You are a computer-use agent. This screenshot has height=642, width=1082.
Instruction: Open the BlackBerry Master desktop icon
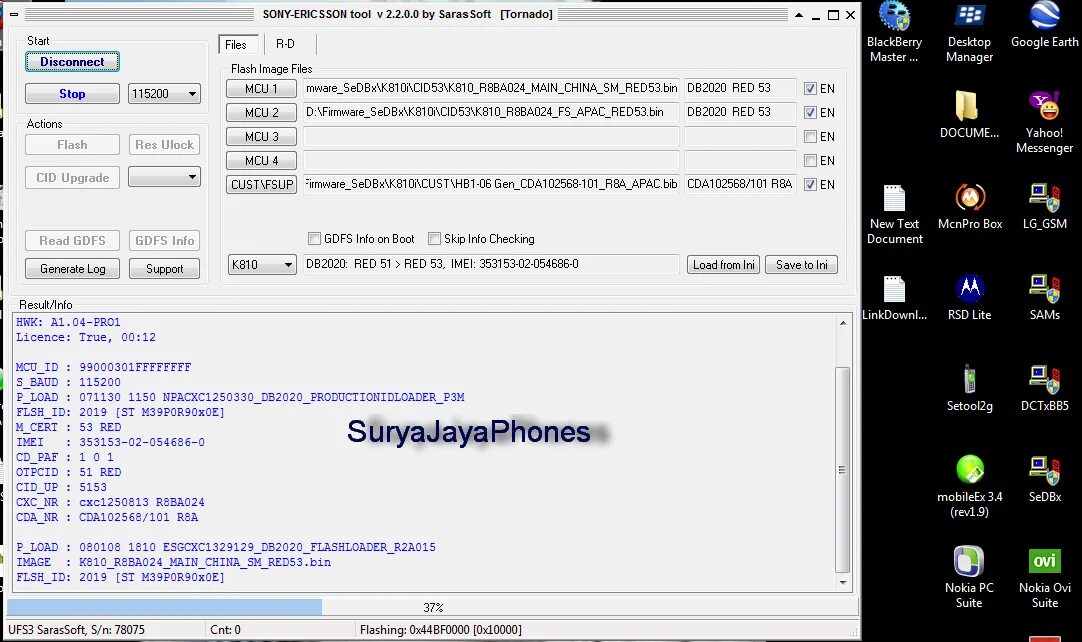[x=894, y=17]
